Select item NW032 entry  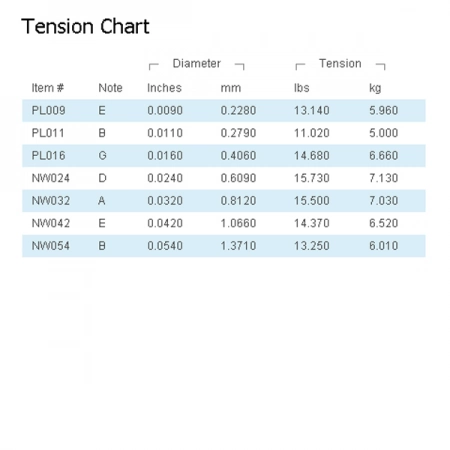[51, 201]
